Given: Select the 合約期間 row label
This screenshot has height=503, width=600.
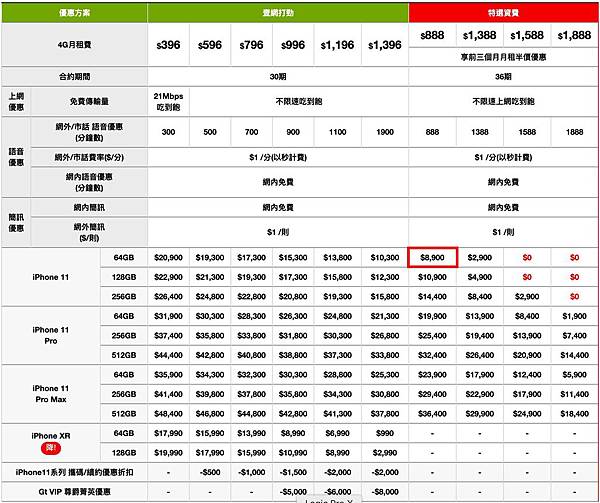Looking at the screenshot, I should [74, 77].
